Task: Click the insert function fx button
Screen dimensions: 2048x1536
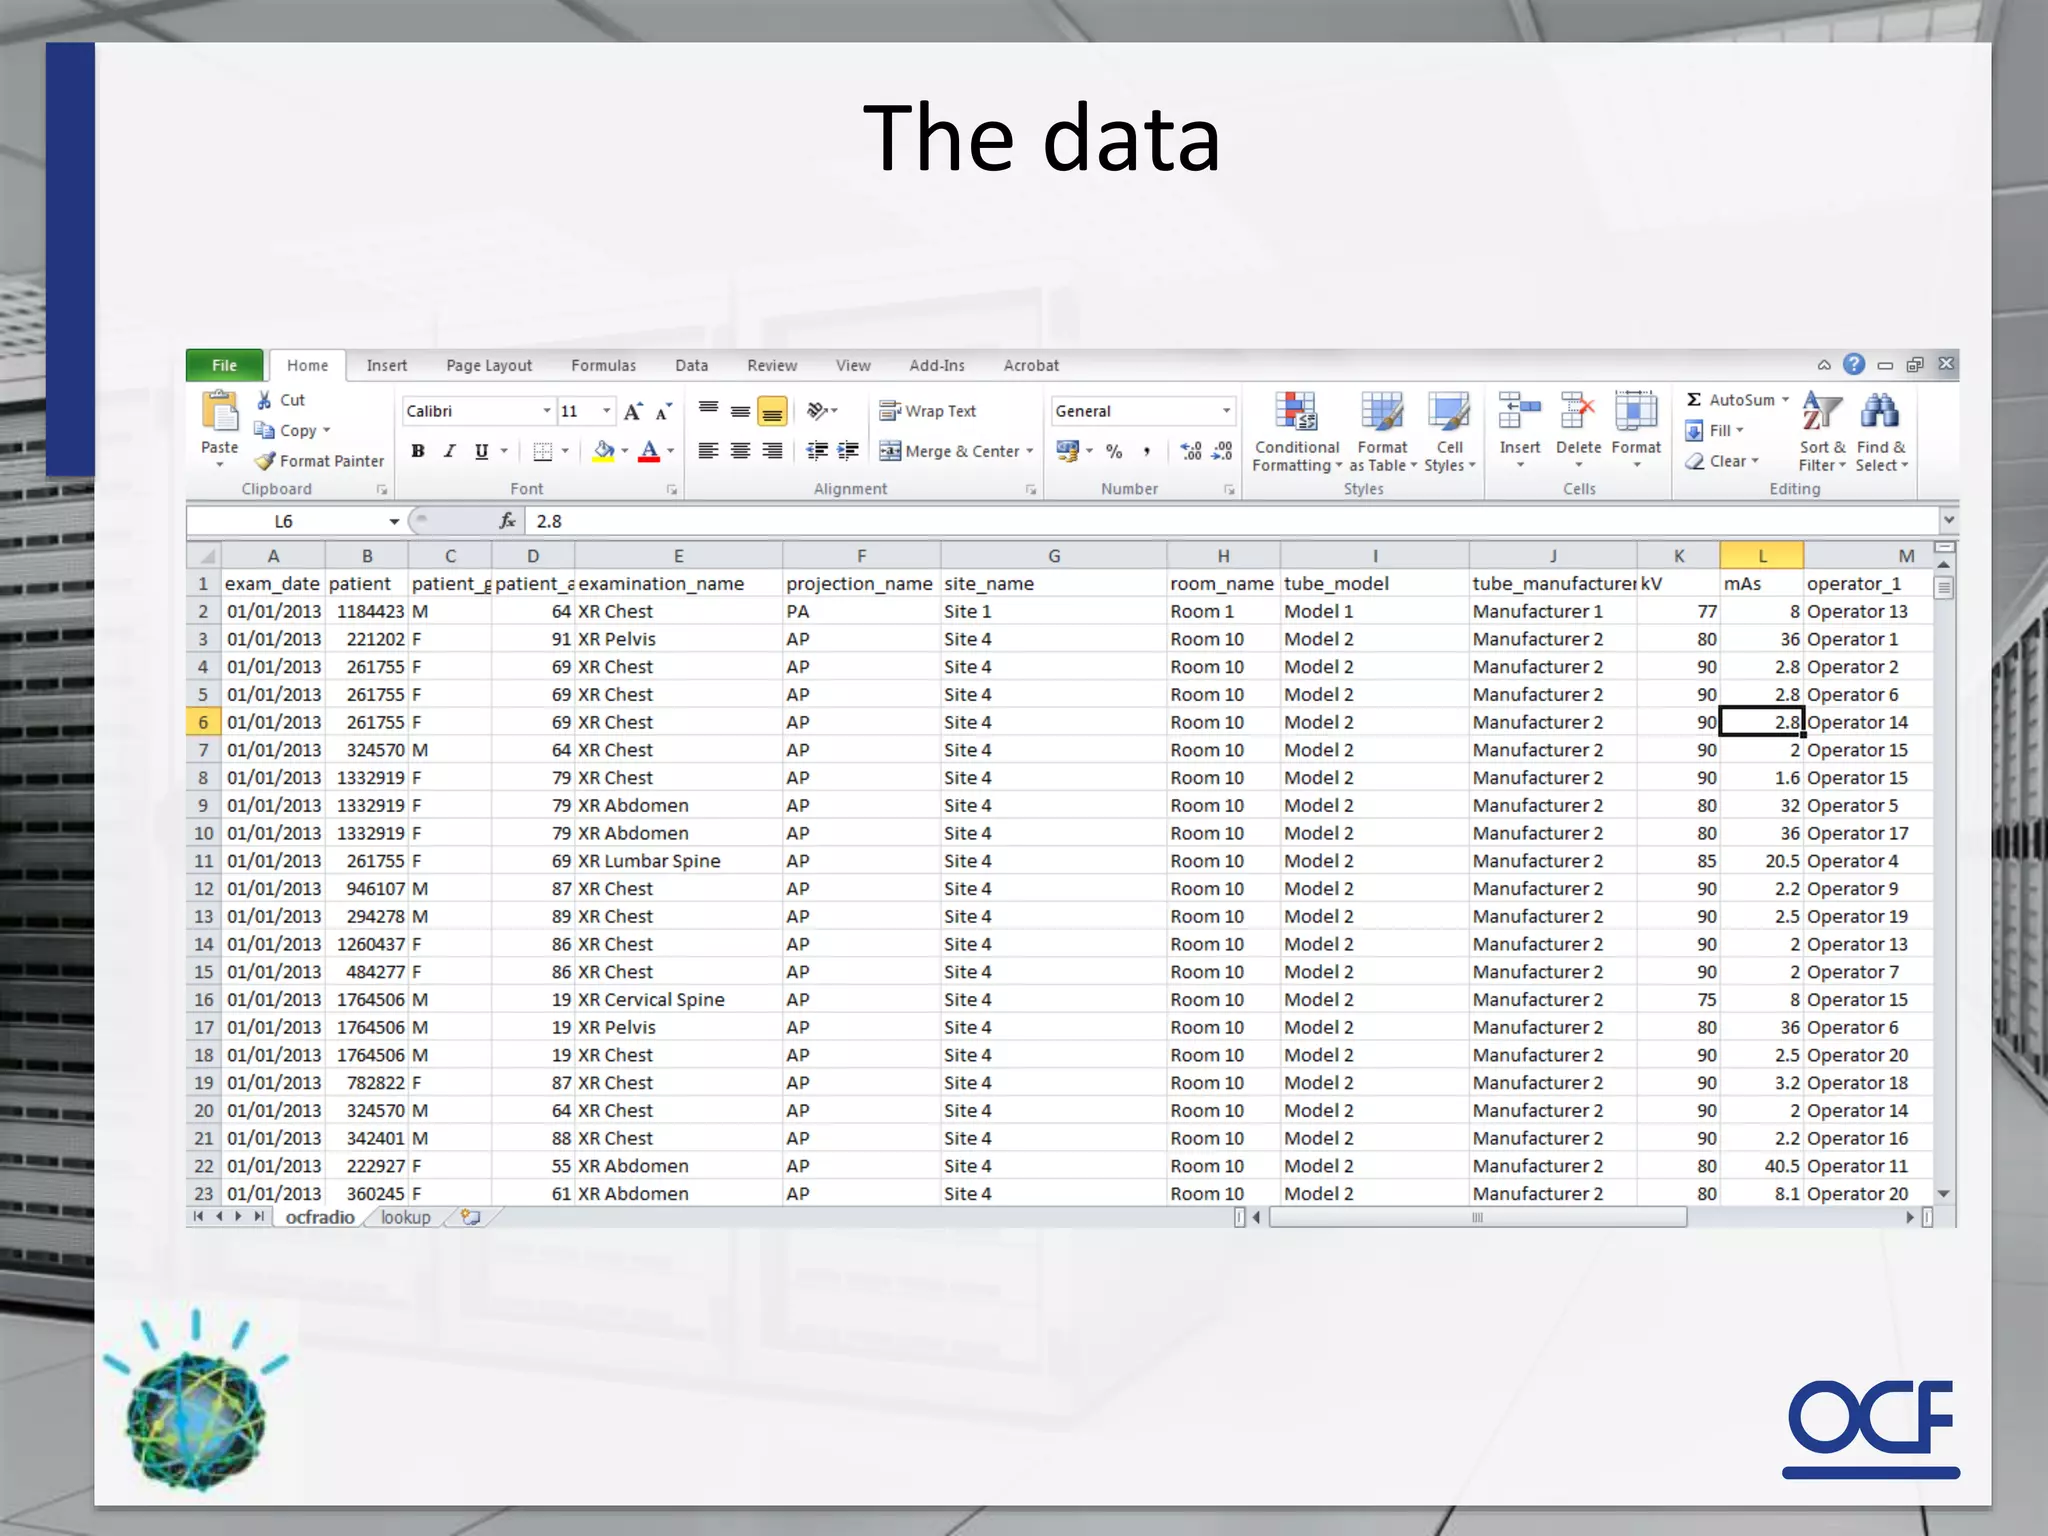Action: pos(507,521)
